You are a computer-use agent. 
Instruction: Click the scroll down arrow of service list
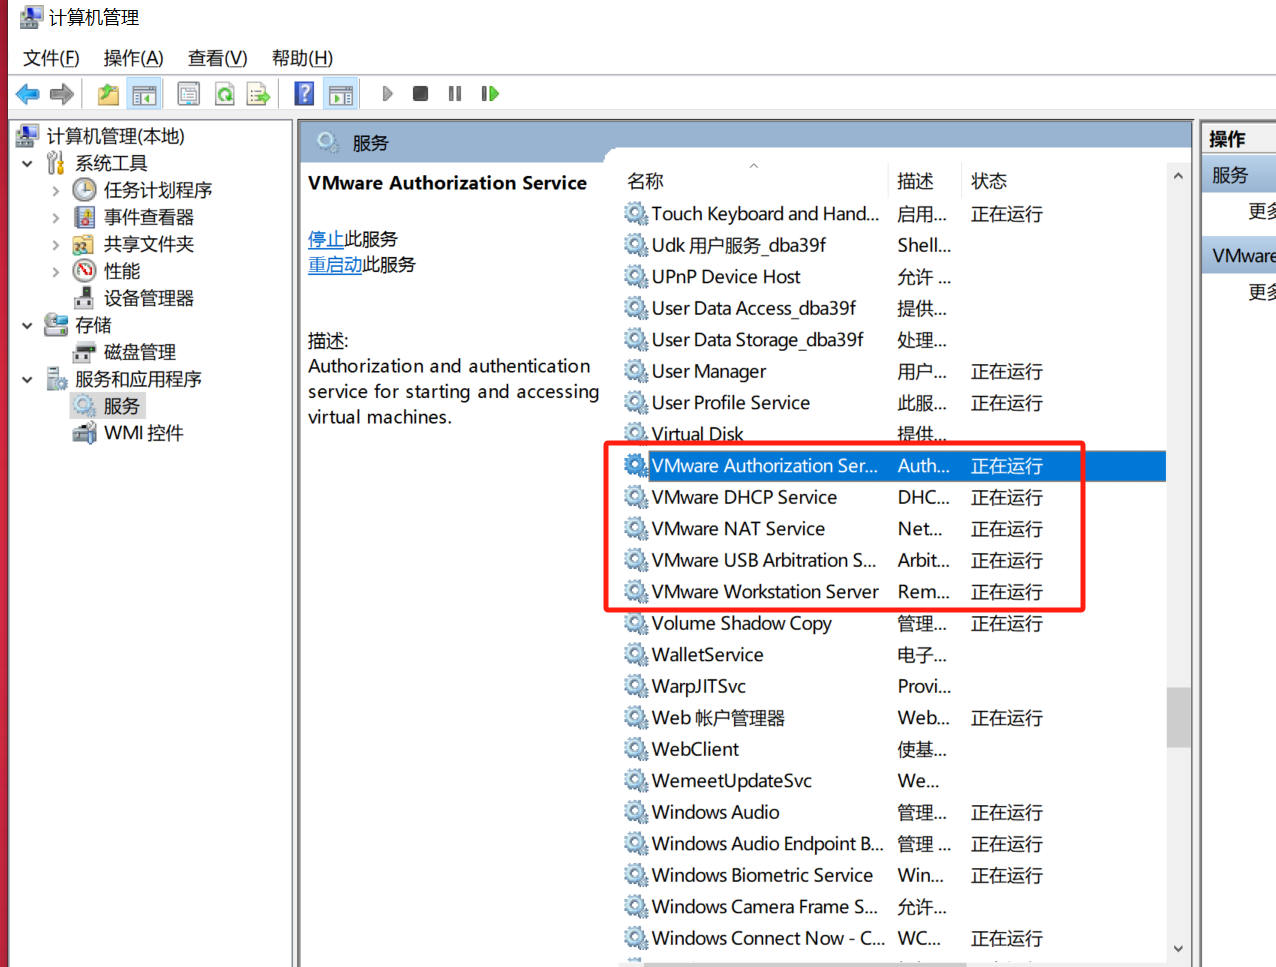(1178, 949)
